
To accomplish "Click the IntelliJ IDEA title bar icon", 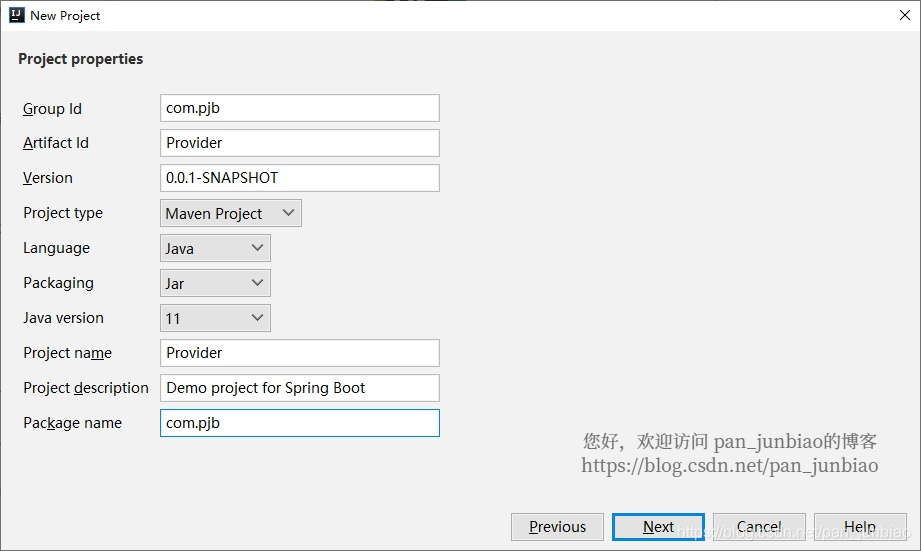I will coord(16,15).
